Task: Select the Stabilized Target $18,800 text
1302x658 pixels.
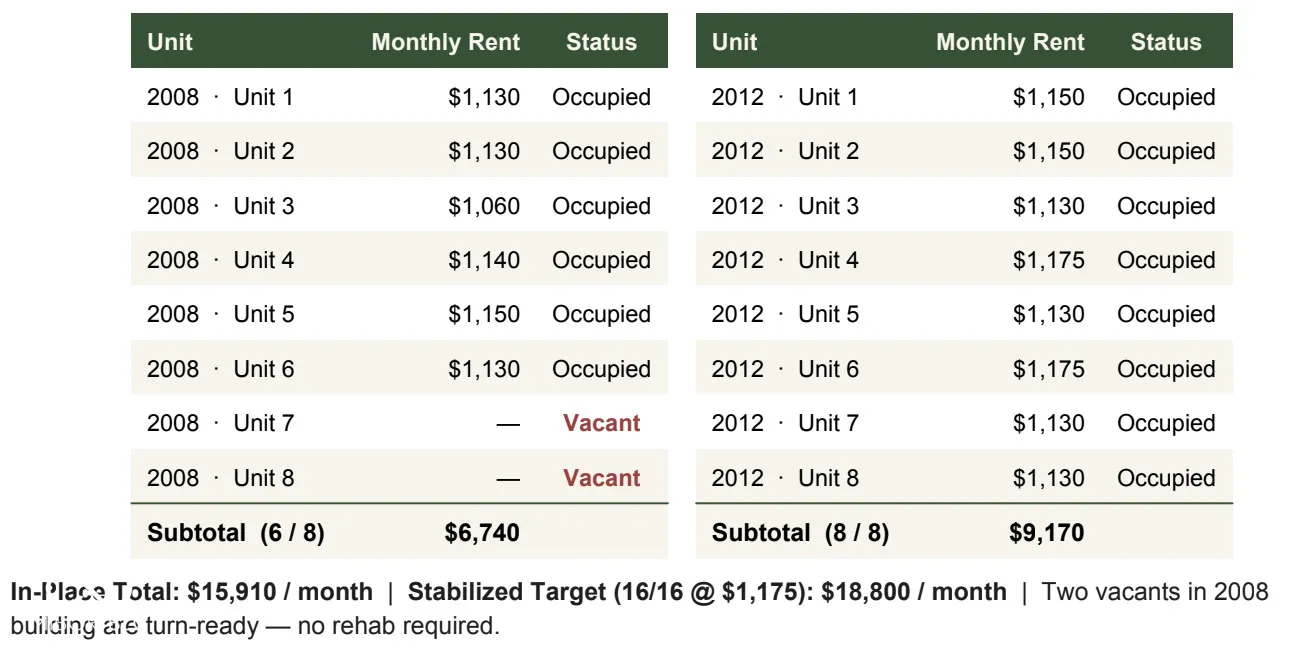Action: (707, 592)
